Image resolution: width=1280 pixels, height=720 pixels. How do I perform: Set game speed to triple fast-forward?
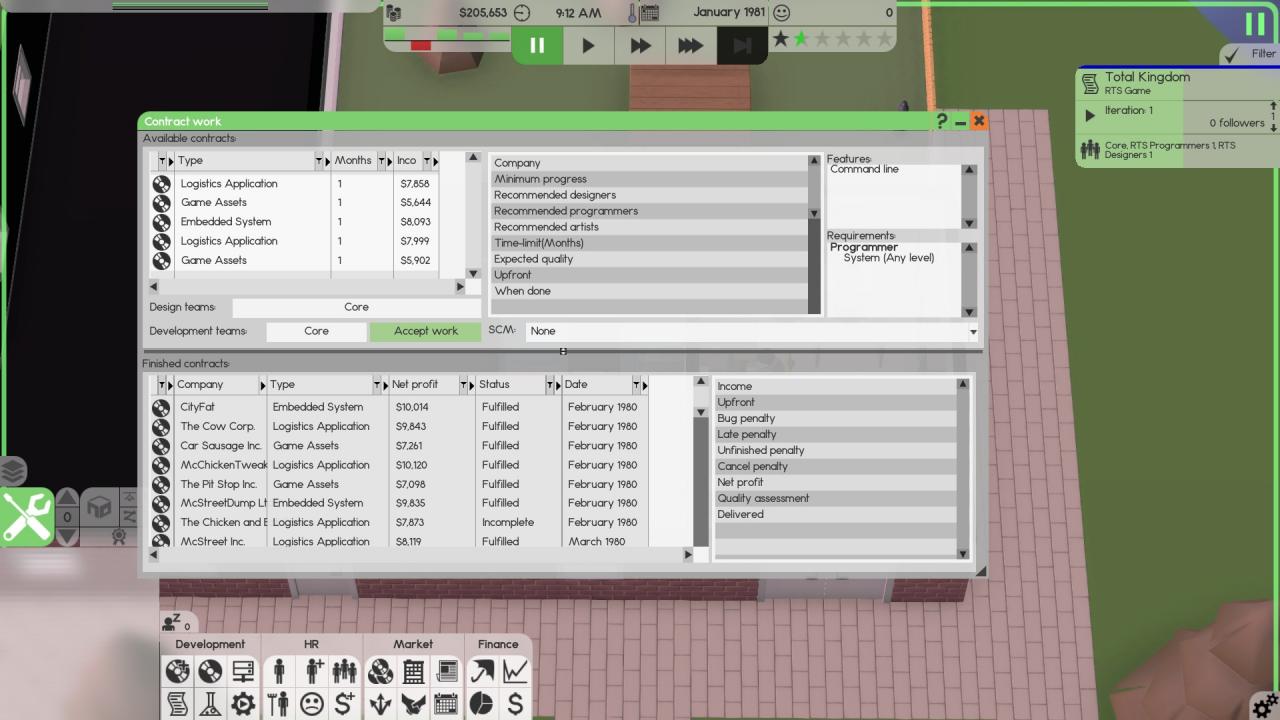[690, 45]
